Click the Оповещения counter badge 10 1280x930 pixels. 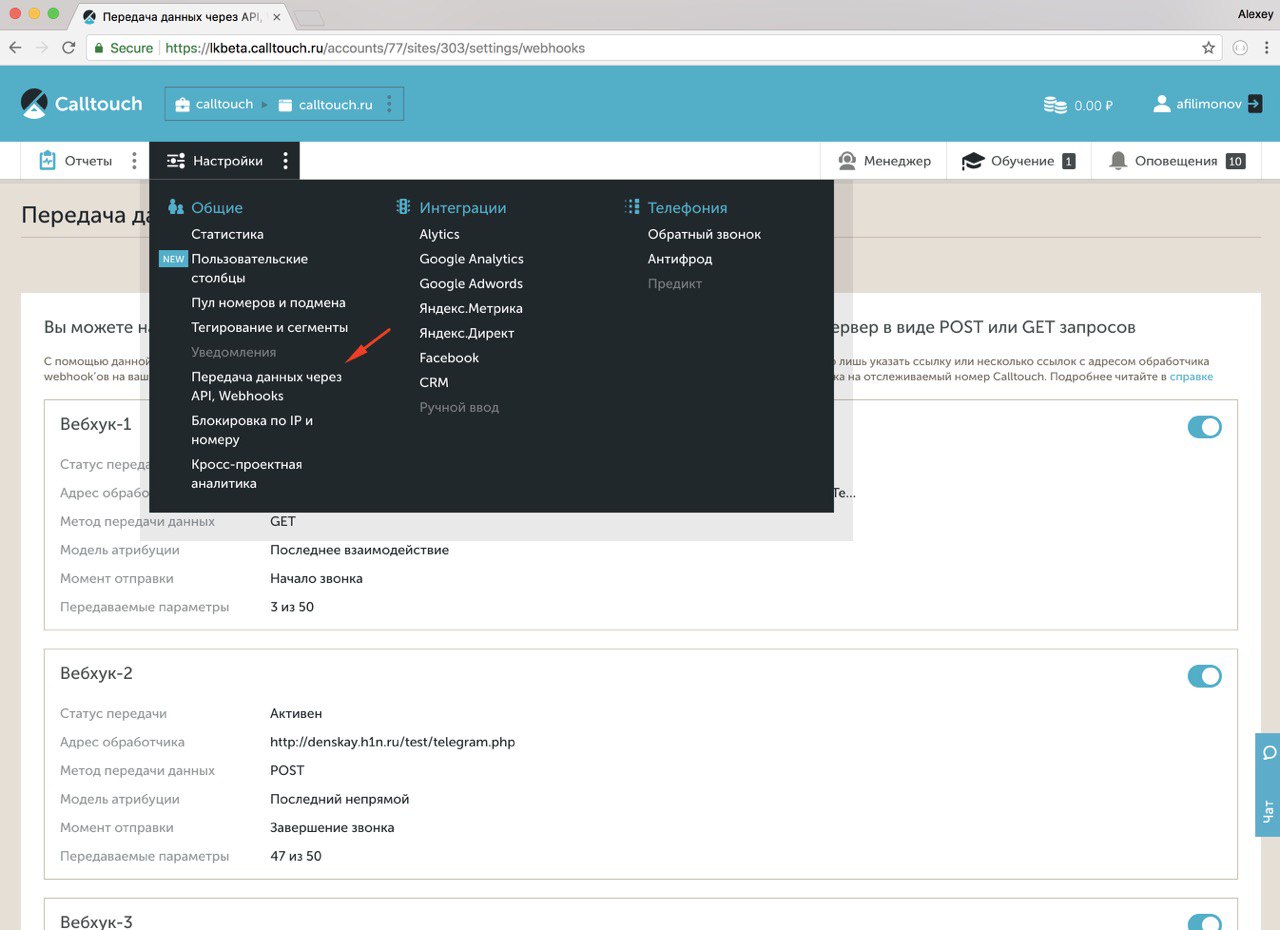(x=1235, y=161)
